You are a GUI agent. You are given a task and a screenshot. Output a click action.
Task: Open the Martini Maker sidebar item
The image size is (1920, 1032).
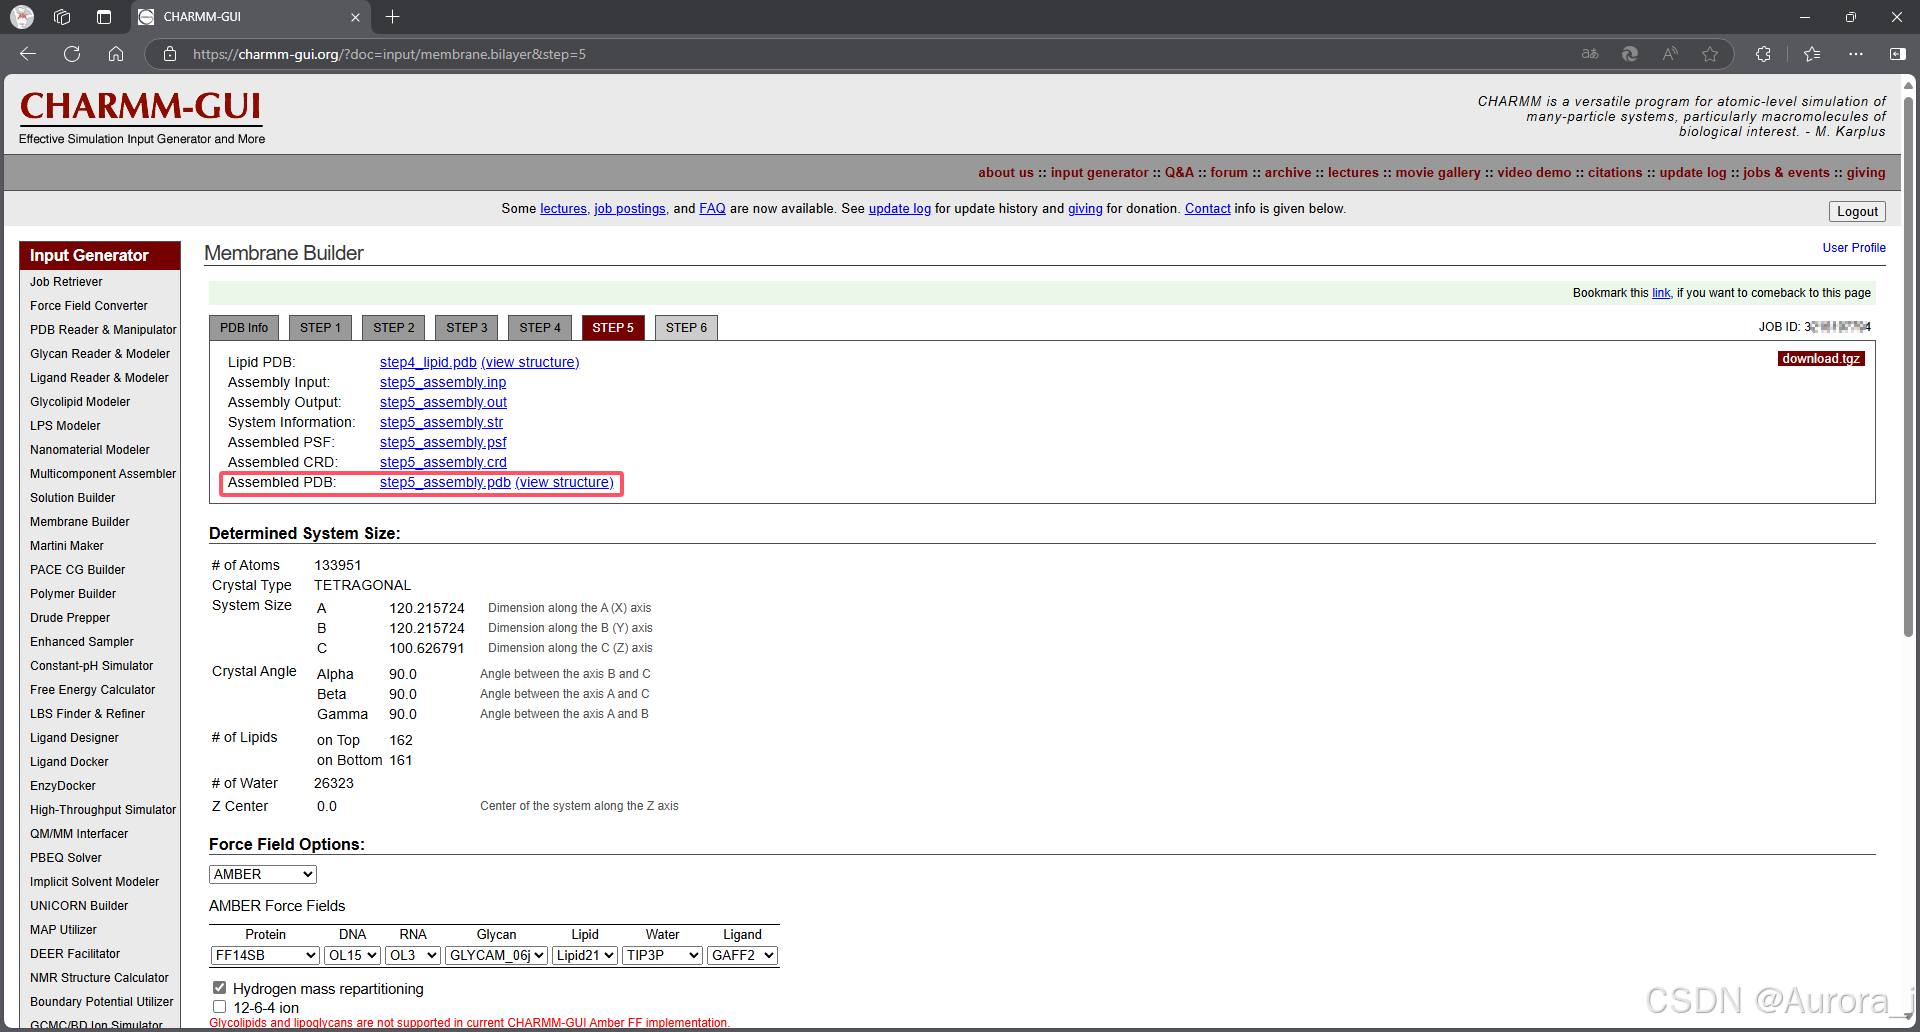[x=67, y=546]
